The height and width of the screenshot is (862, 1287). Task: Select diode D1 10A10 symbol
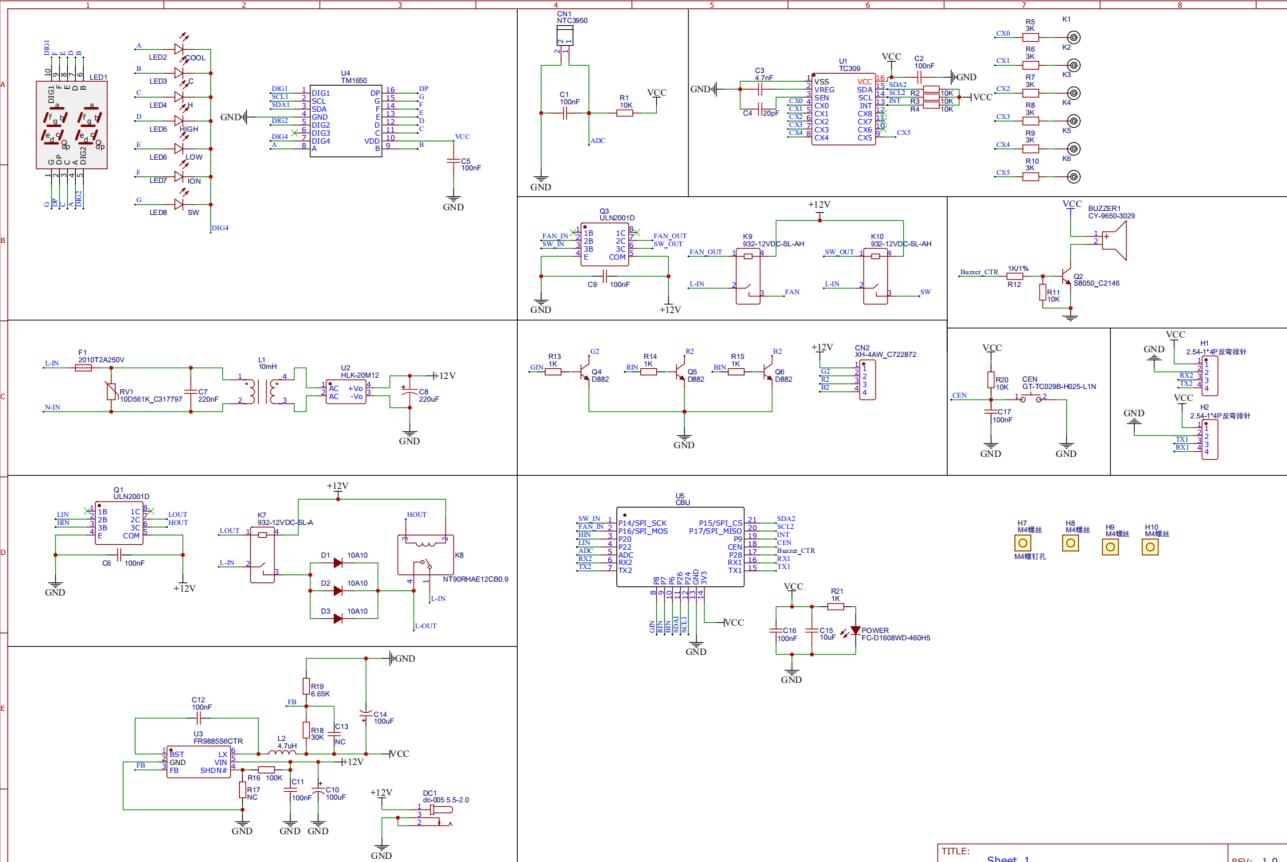[x=338, y=564]
